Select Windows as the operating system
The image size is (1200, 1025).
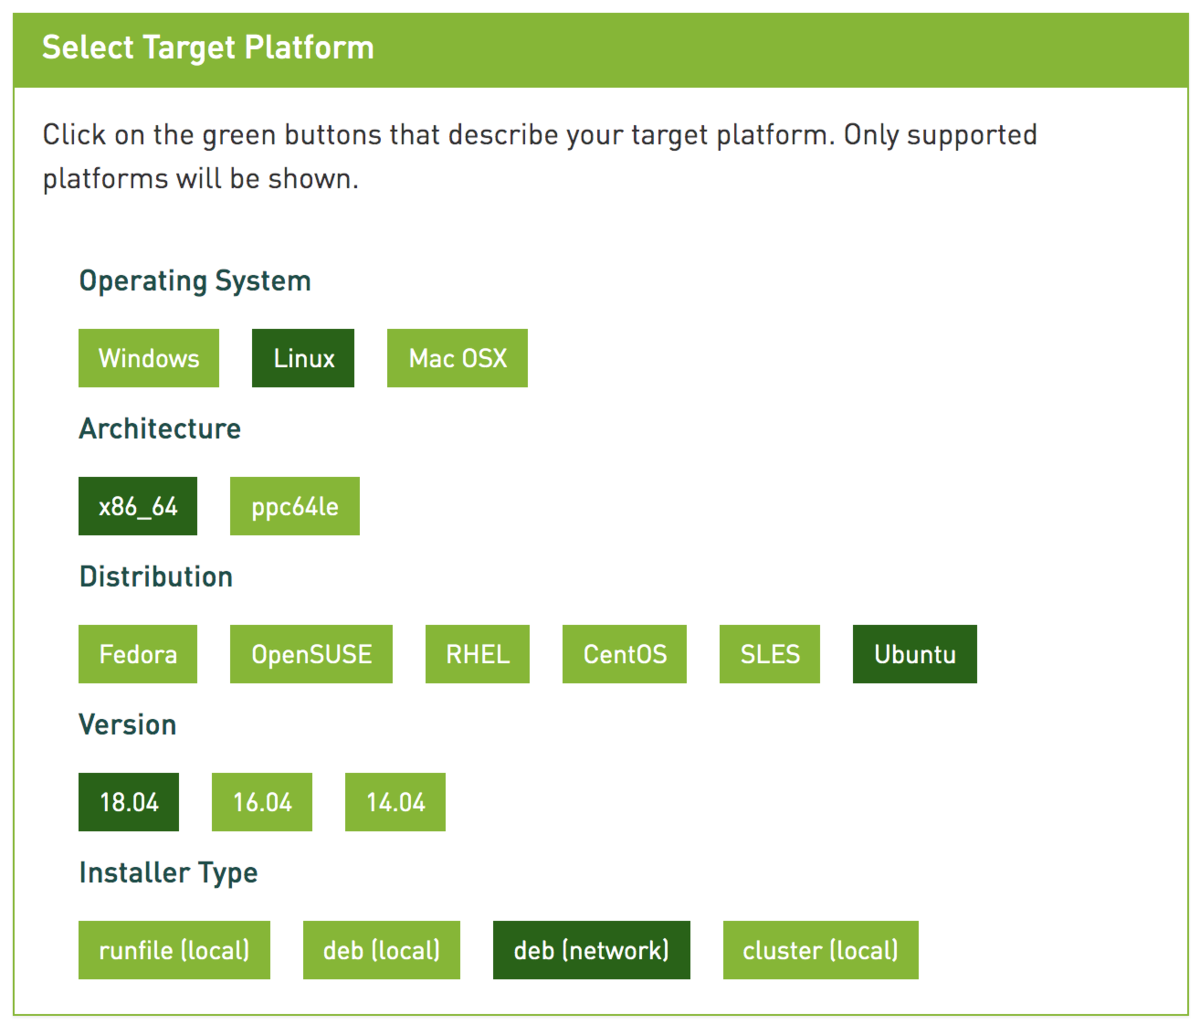point(149,358)
